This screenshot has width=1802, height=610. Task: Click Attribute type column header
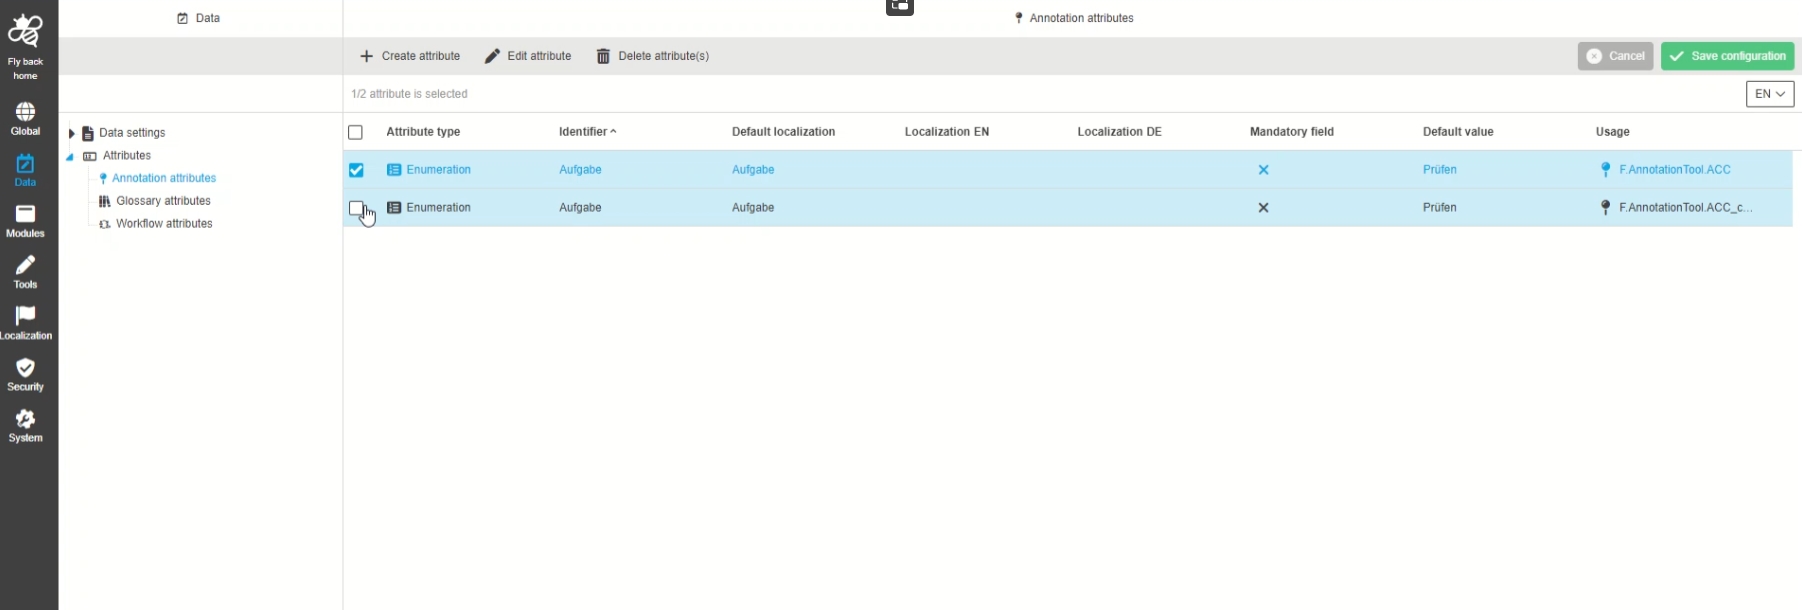click(423, 132)
